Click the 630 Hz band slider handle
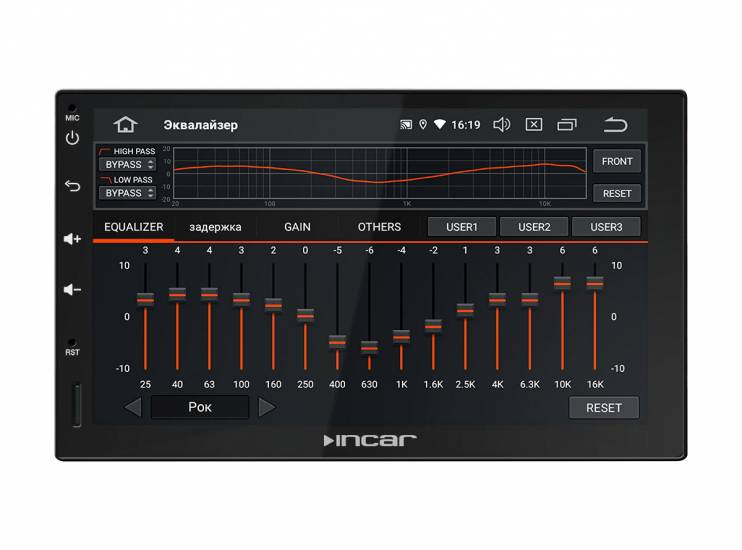This screenshot has width=742, height=550. click(x=369, y=348)
